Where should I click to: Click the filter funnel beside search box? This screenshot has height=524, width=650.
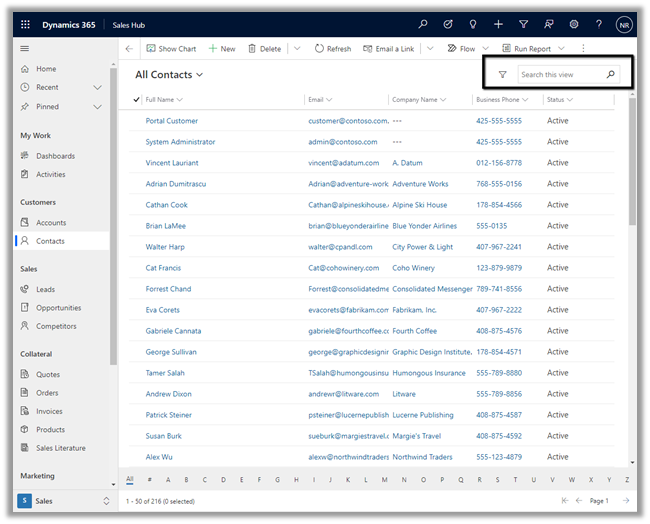point(502,75)
